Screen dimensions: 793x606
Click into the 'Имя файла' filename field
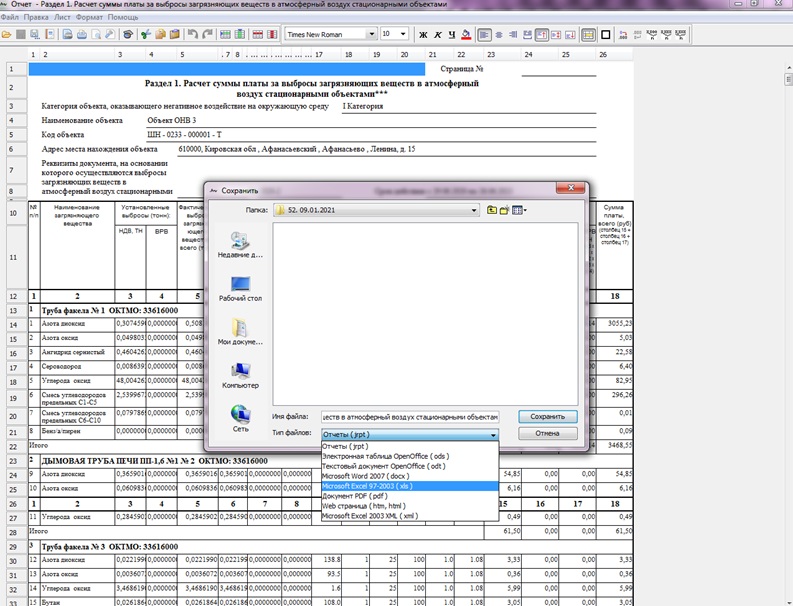pyautogui.click(x=409, y=416)
